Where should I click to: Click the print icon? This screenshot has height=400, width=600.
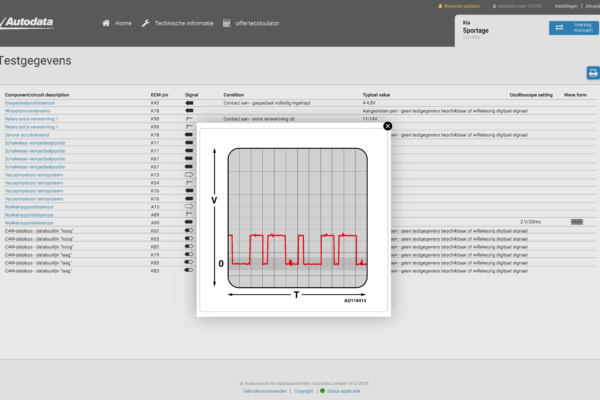pyautogui.click(x=592, y=72)
